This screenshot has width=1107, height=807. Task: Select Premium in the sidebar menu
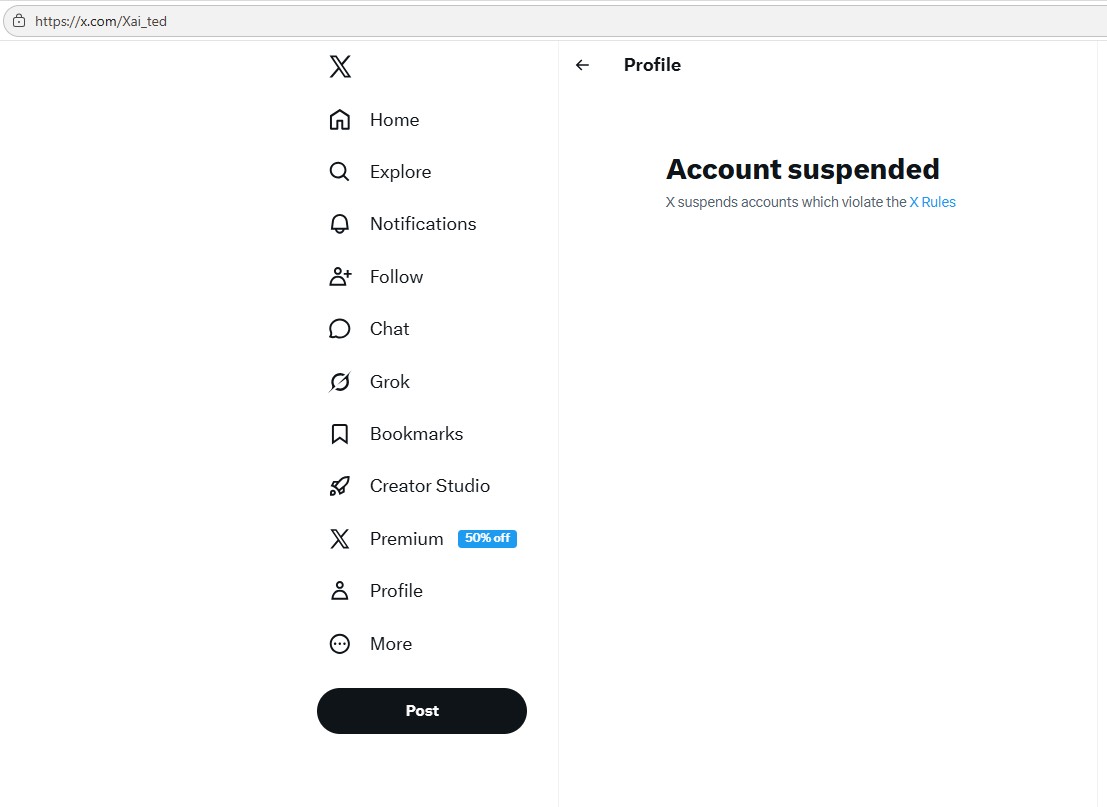[x=406, y=538]
